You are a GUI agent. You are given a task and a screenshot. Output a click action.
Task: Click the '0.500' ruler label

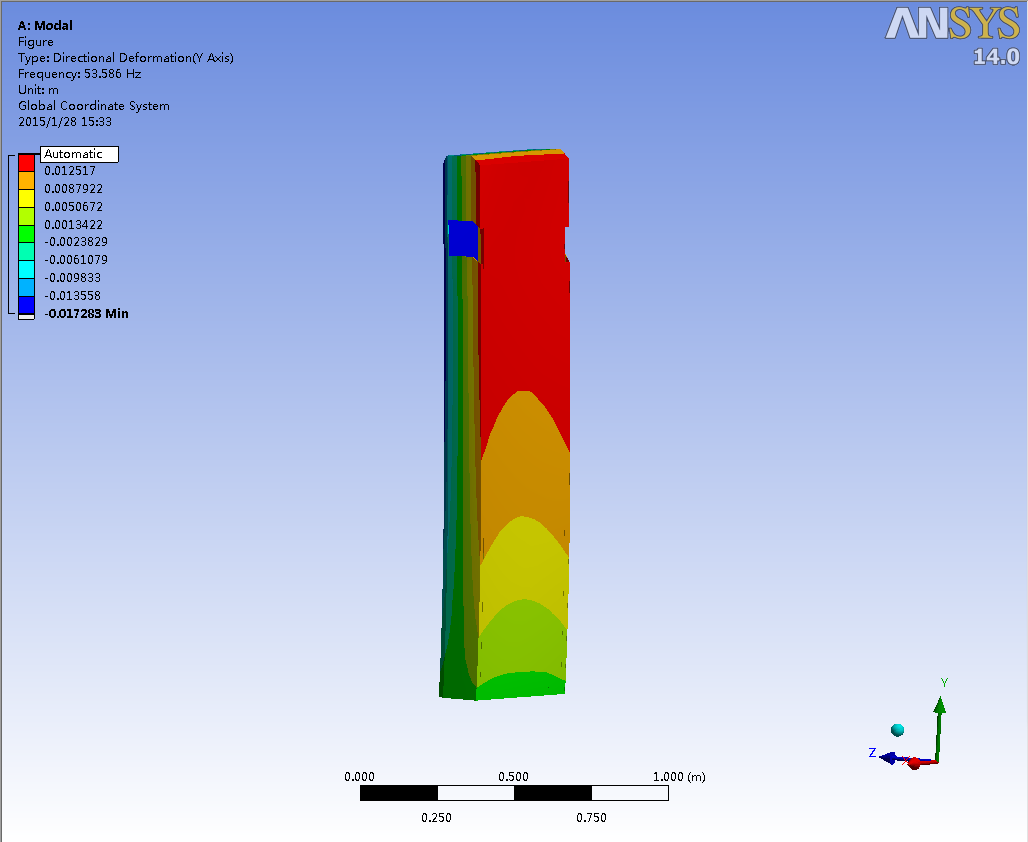(x=513, y=776)
